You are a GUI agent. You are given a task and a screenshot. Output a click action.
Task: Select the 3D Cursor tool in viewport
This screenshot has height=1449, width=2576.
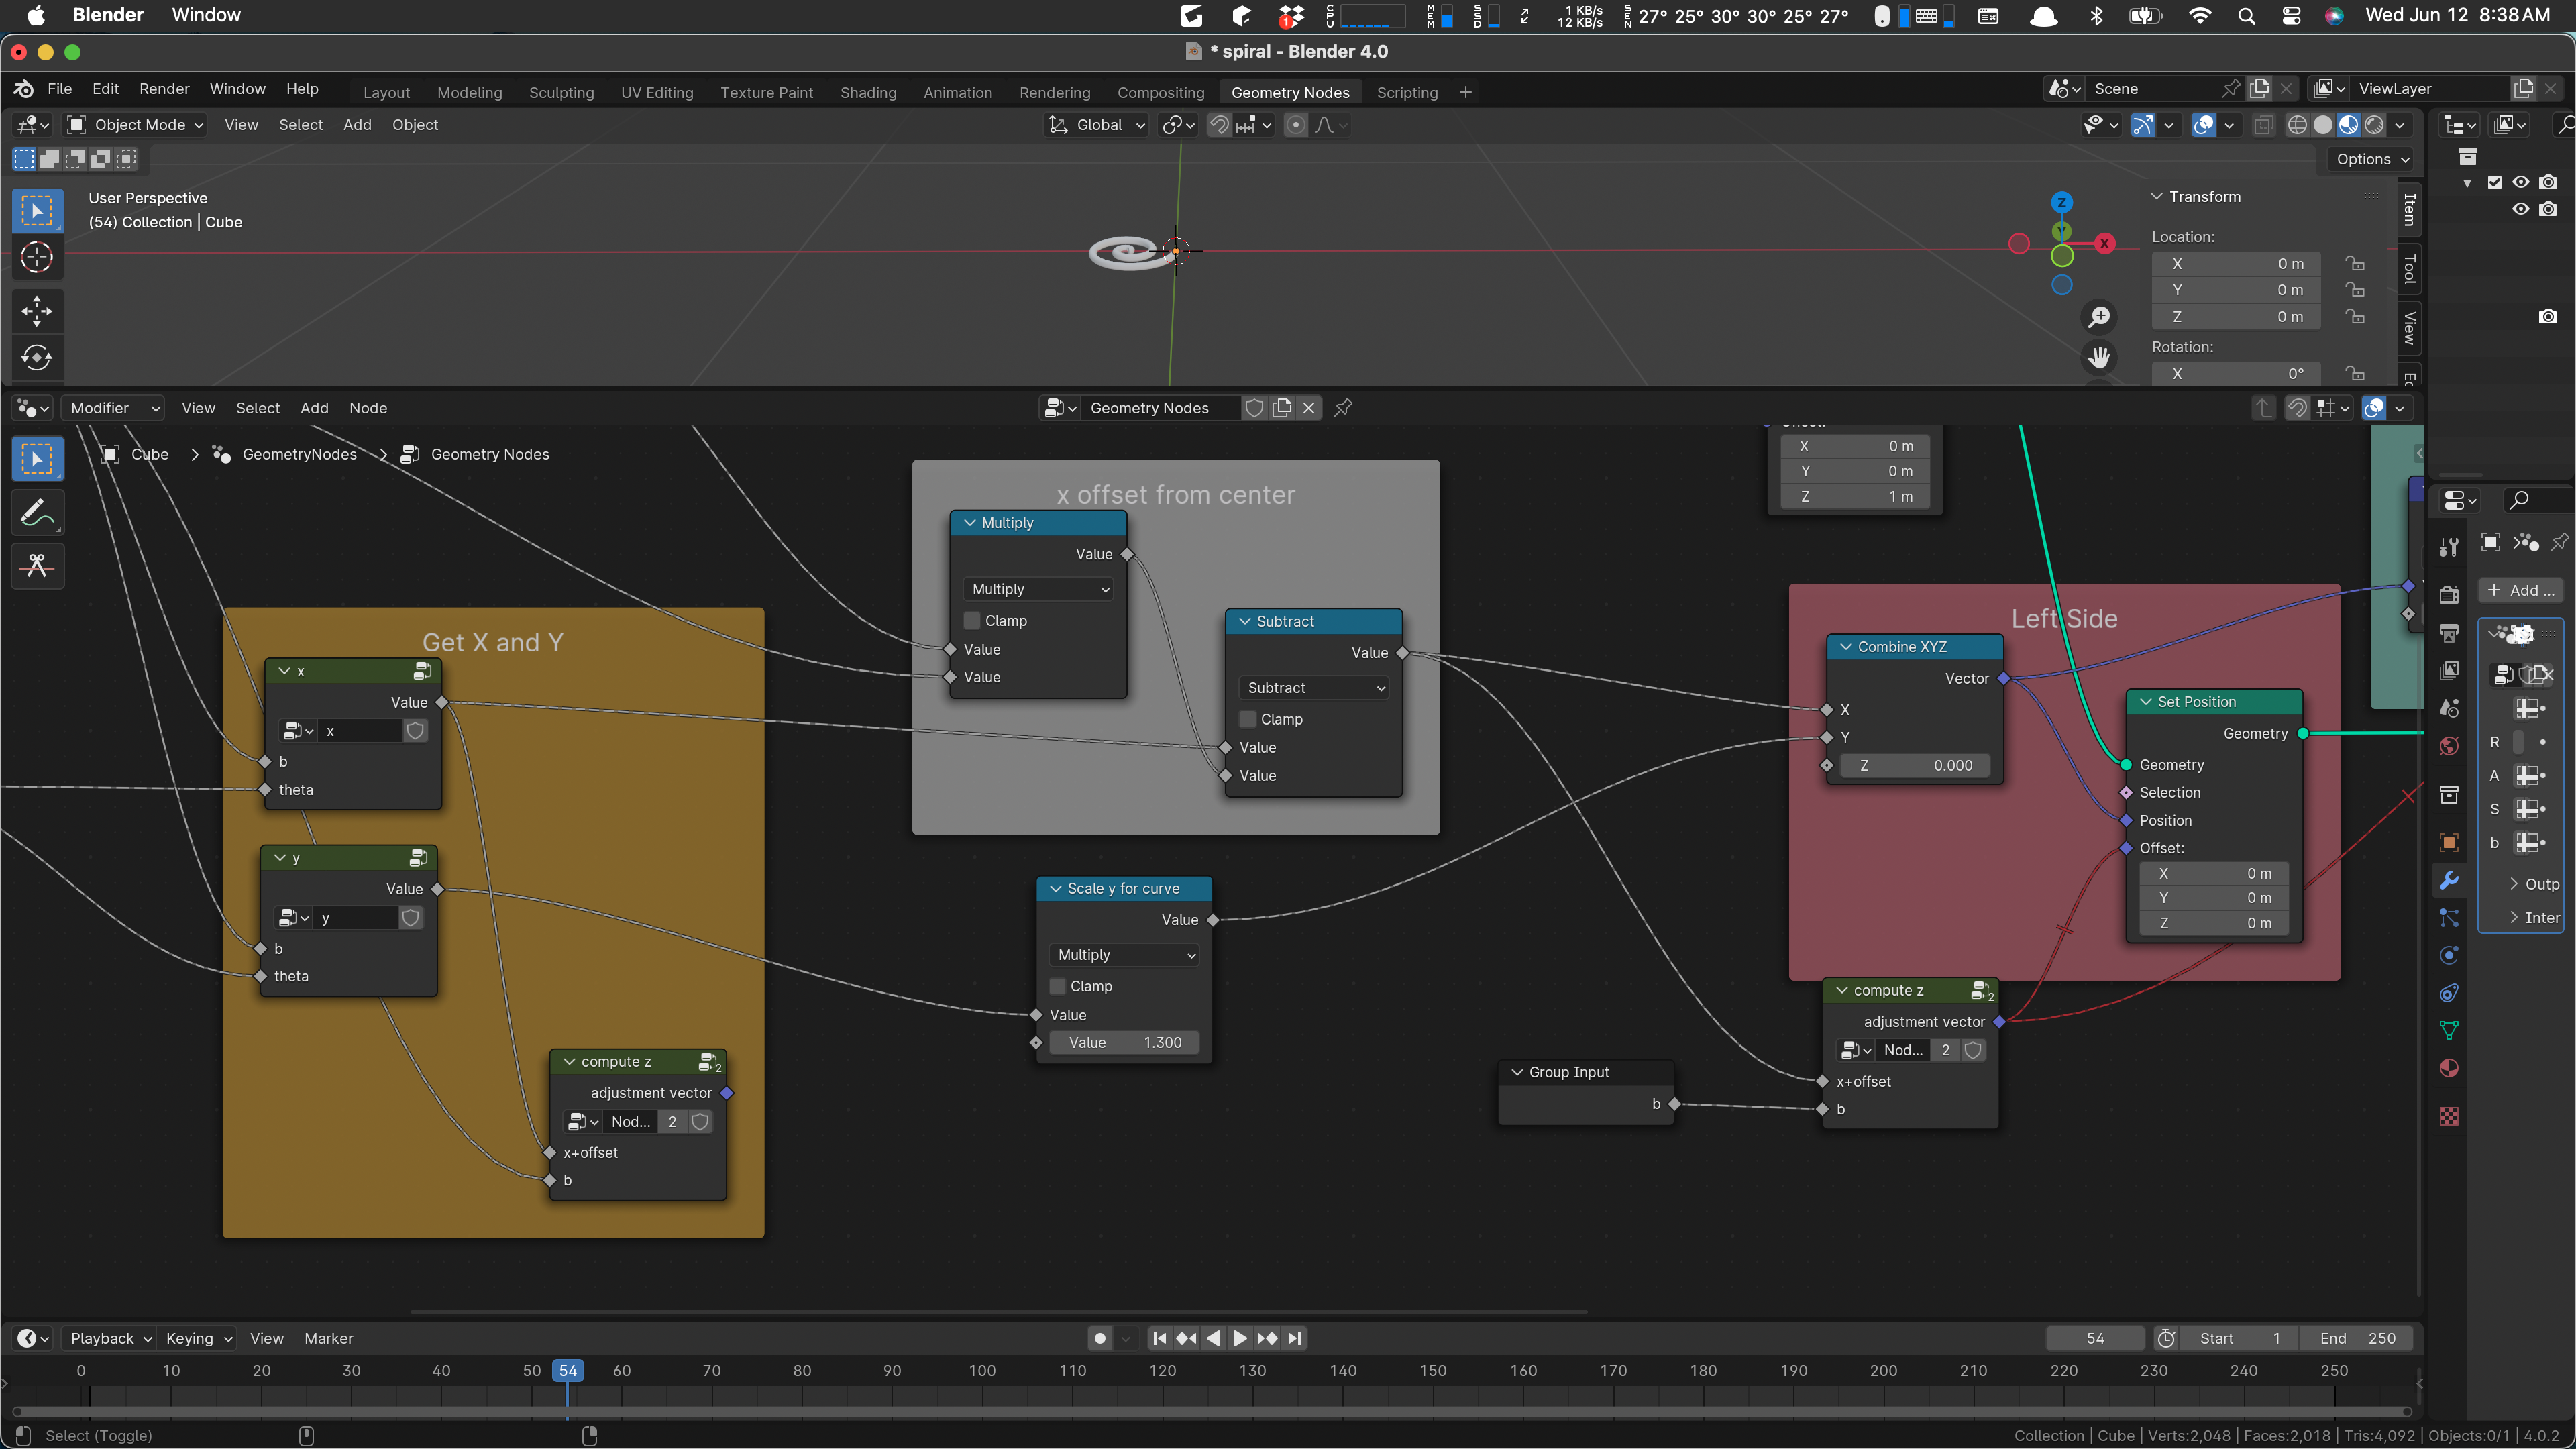pyautogui.click(x=37, y=257)
